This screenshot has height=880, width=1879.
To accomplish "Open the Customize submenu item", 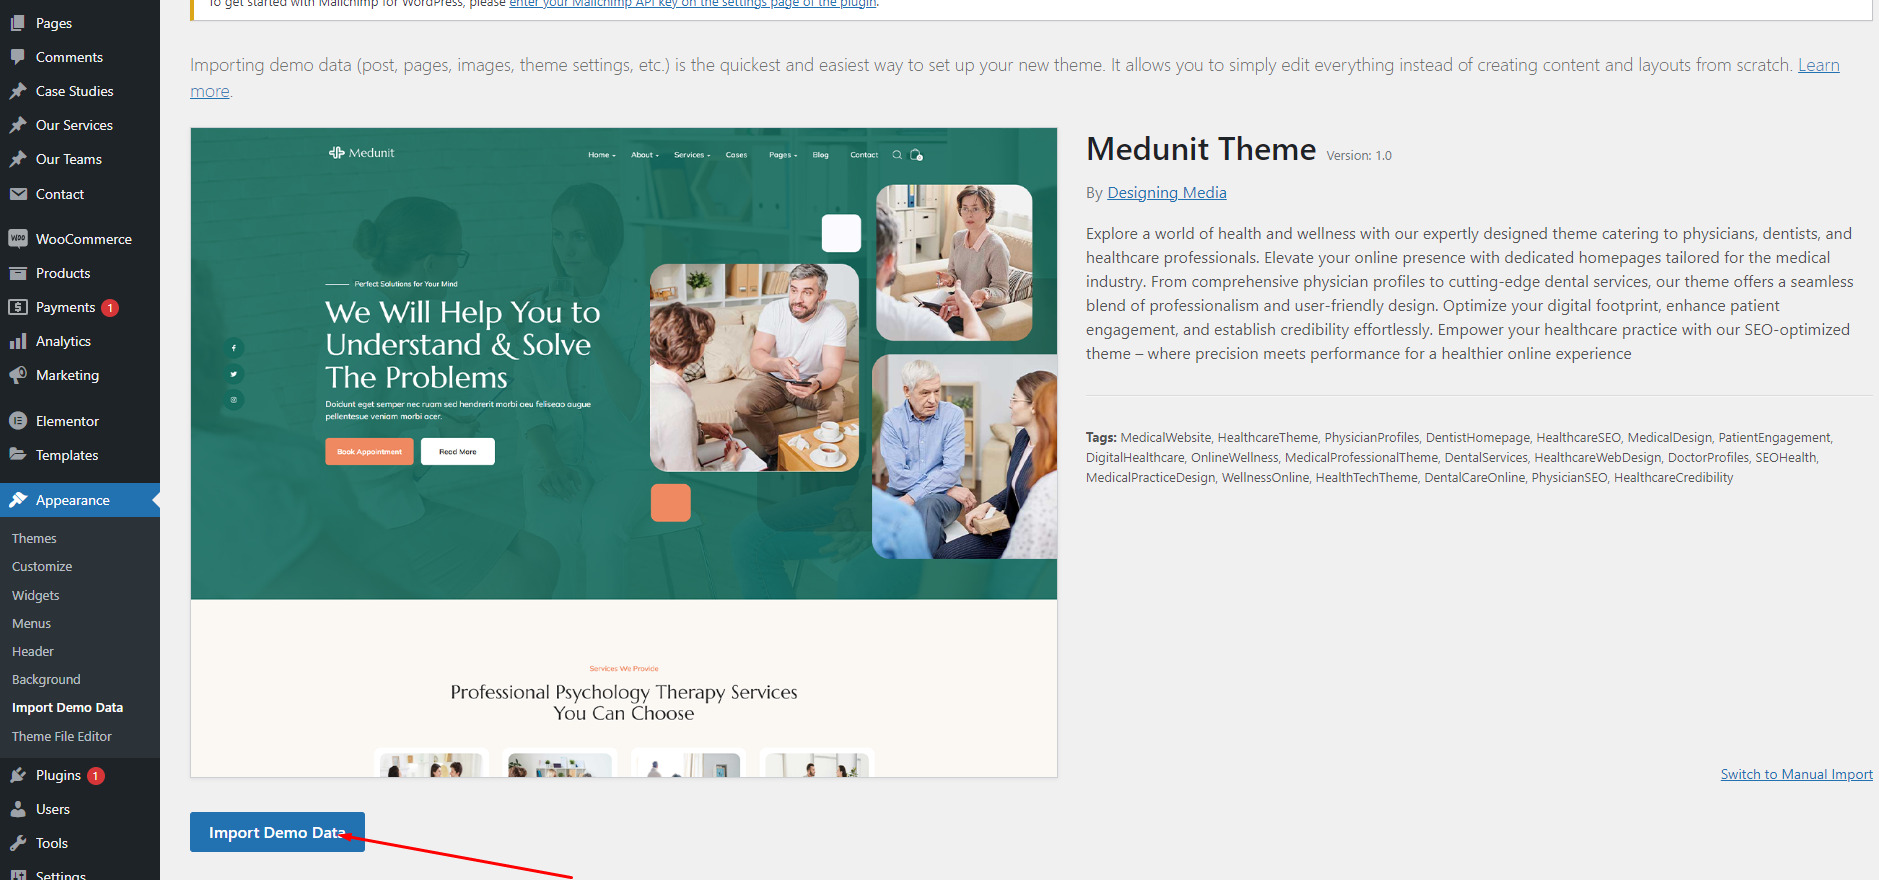I will (x=42, y=566).
